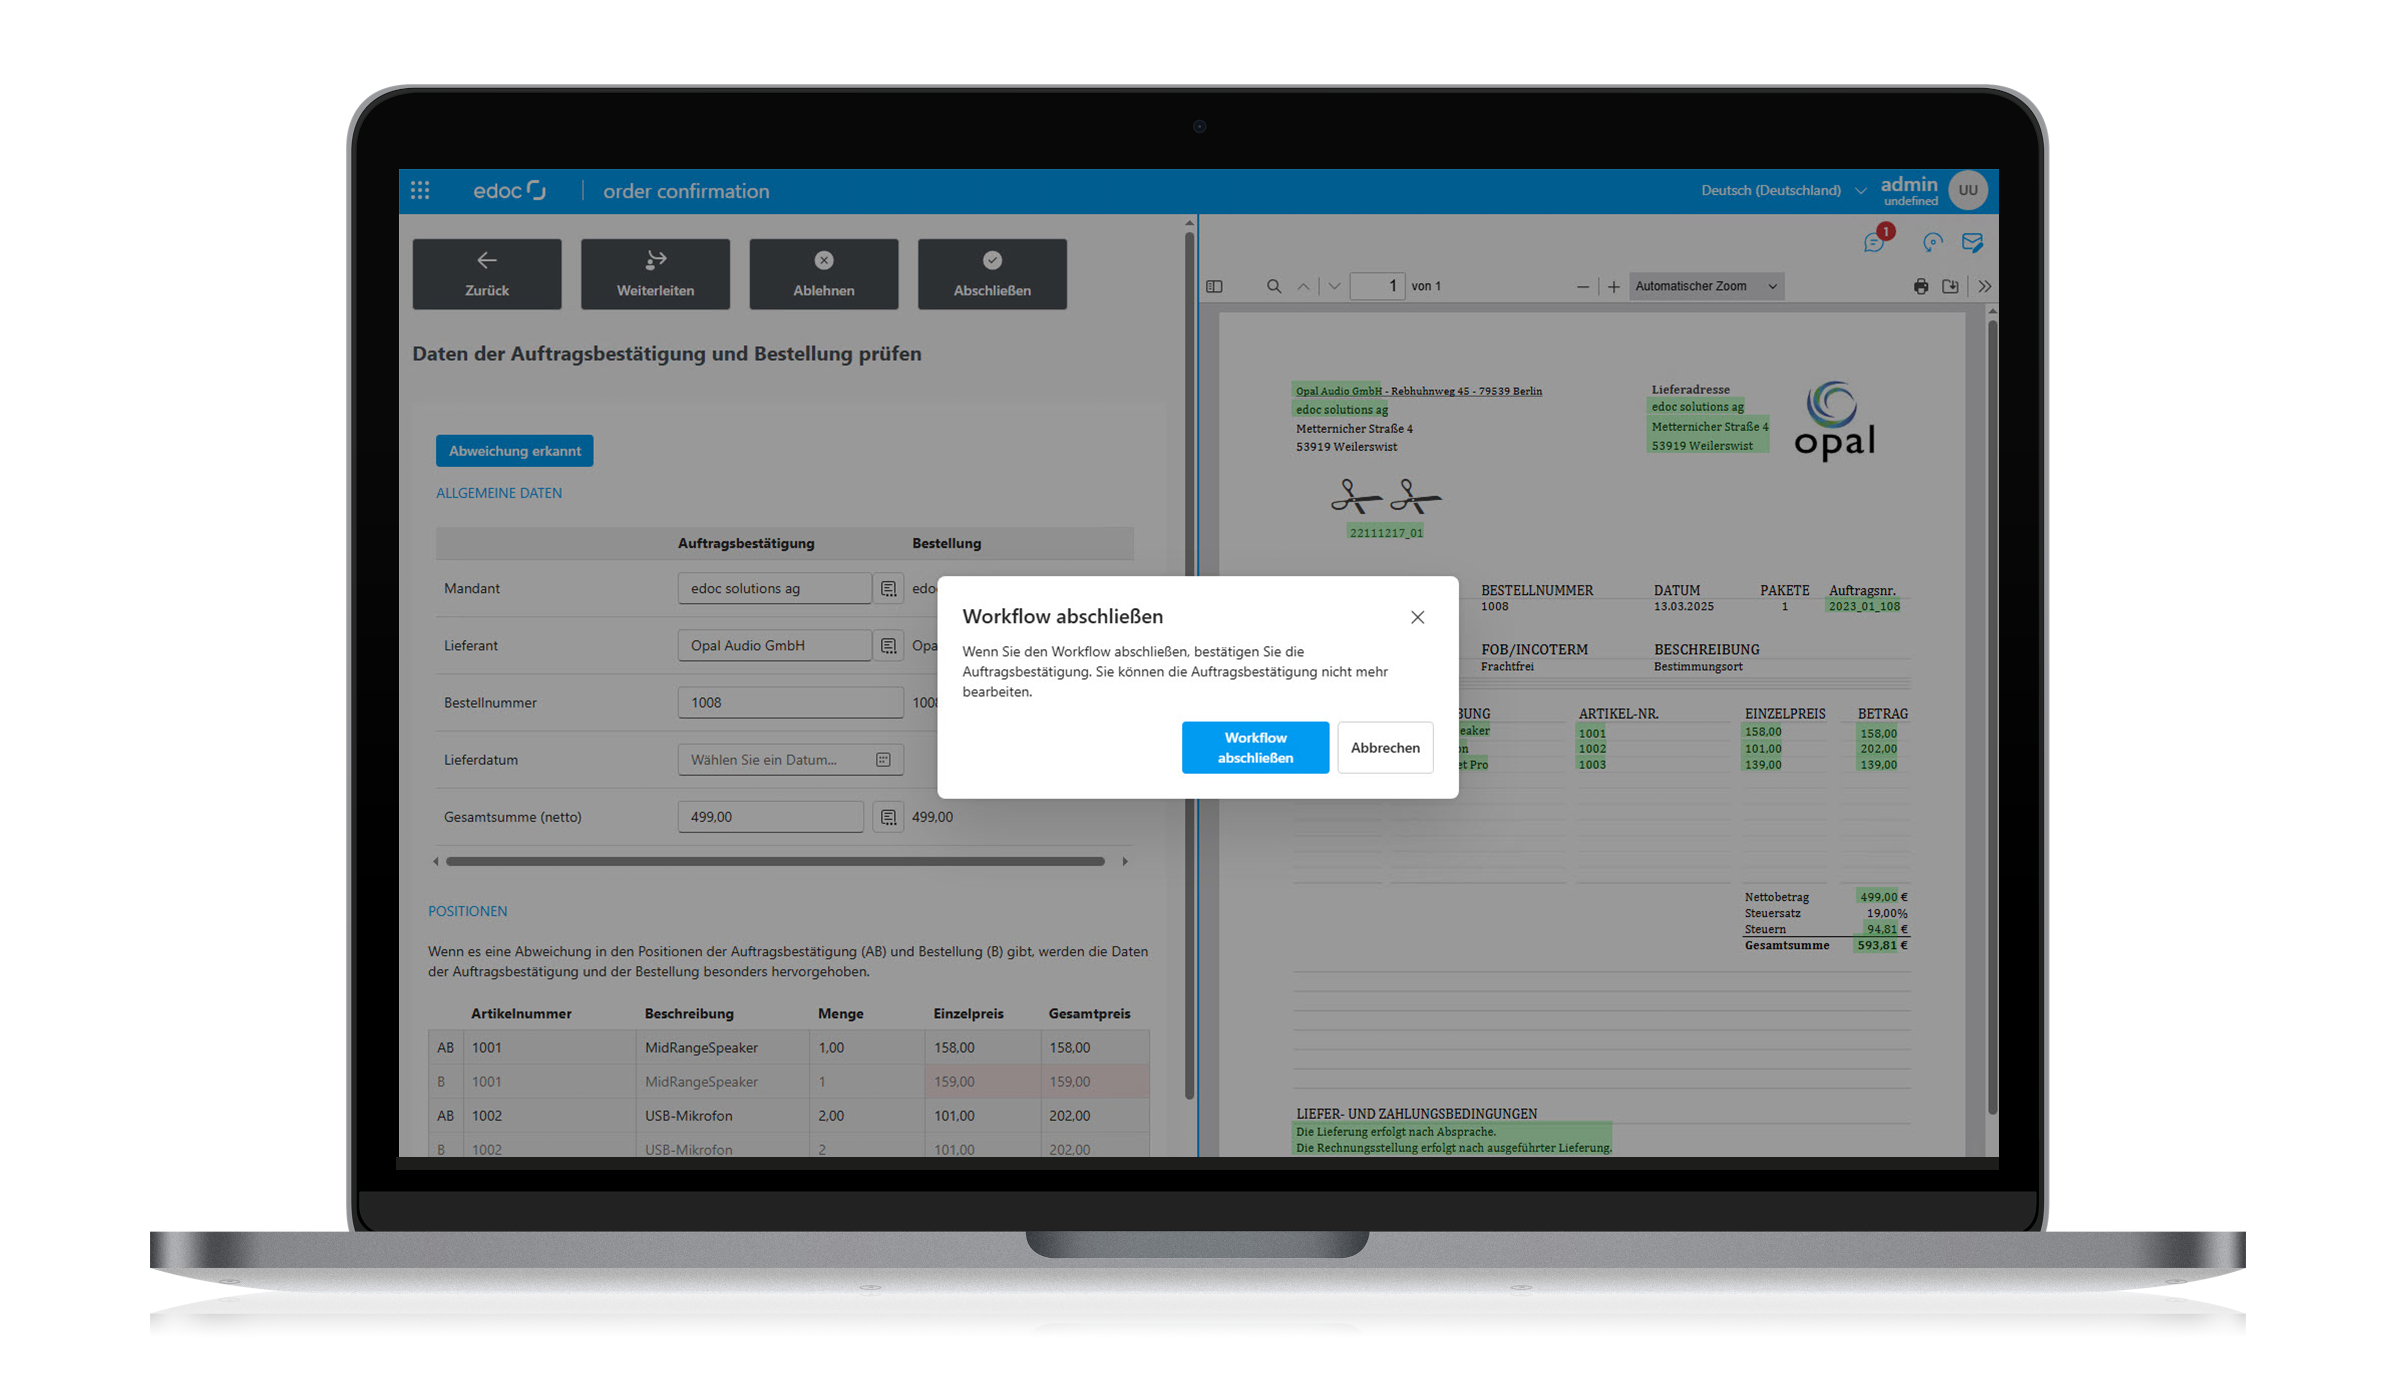This screenshot has height=1377, width=2395.
Task: Open the document search tool
Action: 1274,286
